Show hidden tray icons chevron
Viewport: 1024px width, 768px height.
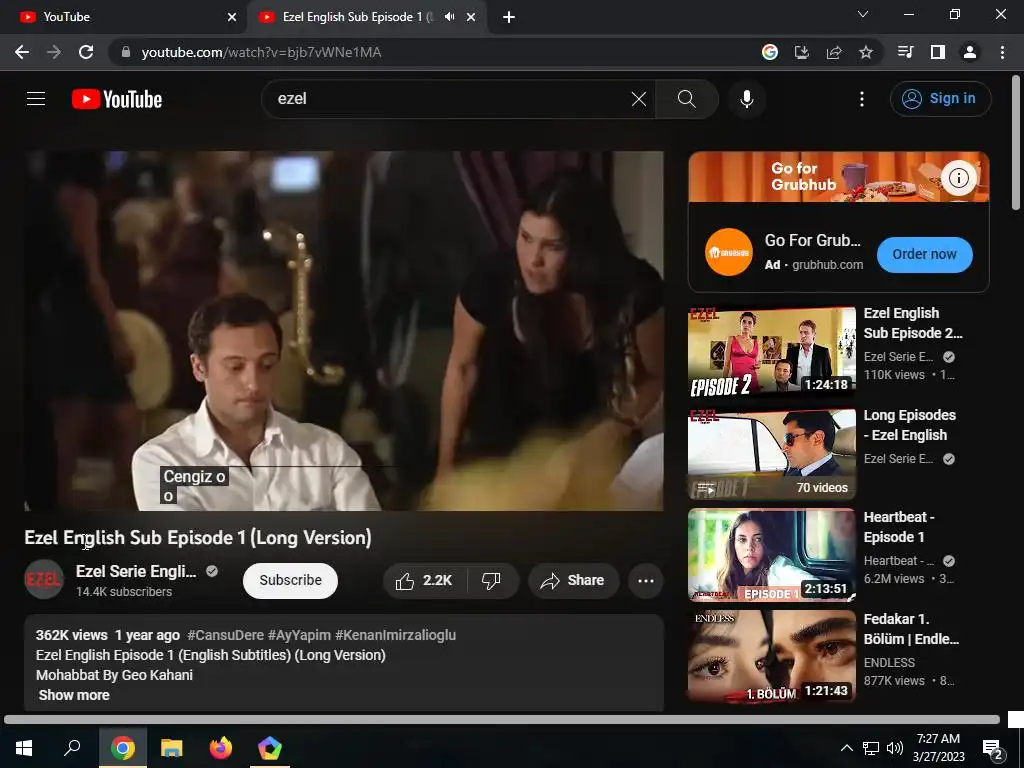[846, 748]
